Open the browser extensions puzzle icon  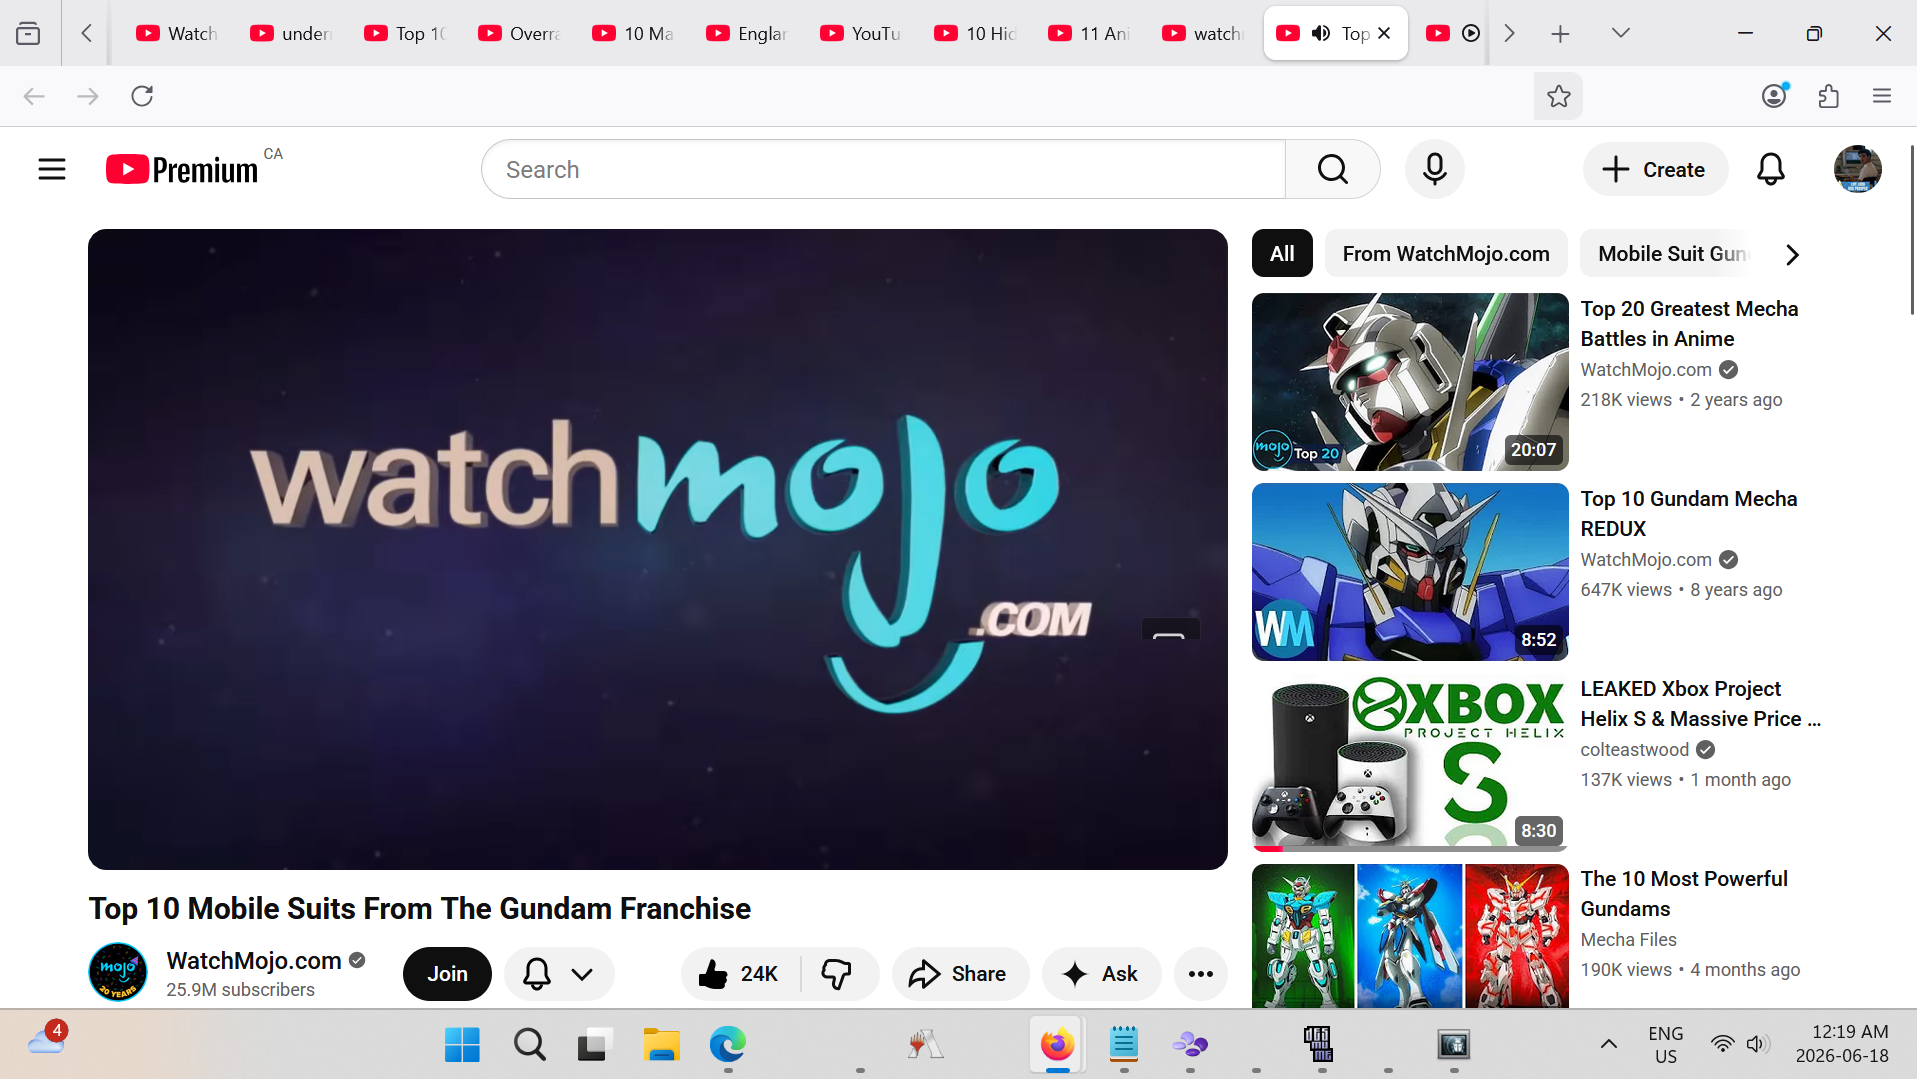pyautogui.click(x=1828, y=96)
